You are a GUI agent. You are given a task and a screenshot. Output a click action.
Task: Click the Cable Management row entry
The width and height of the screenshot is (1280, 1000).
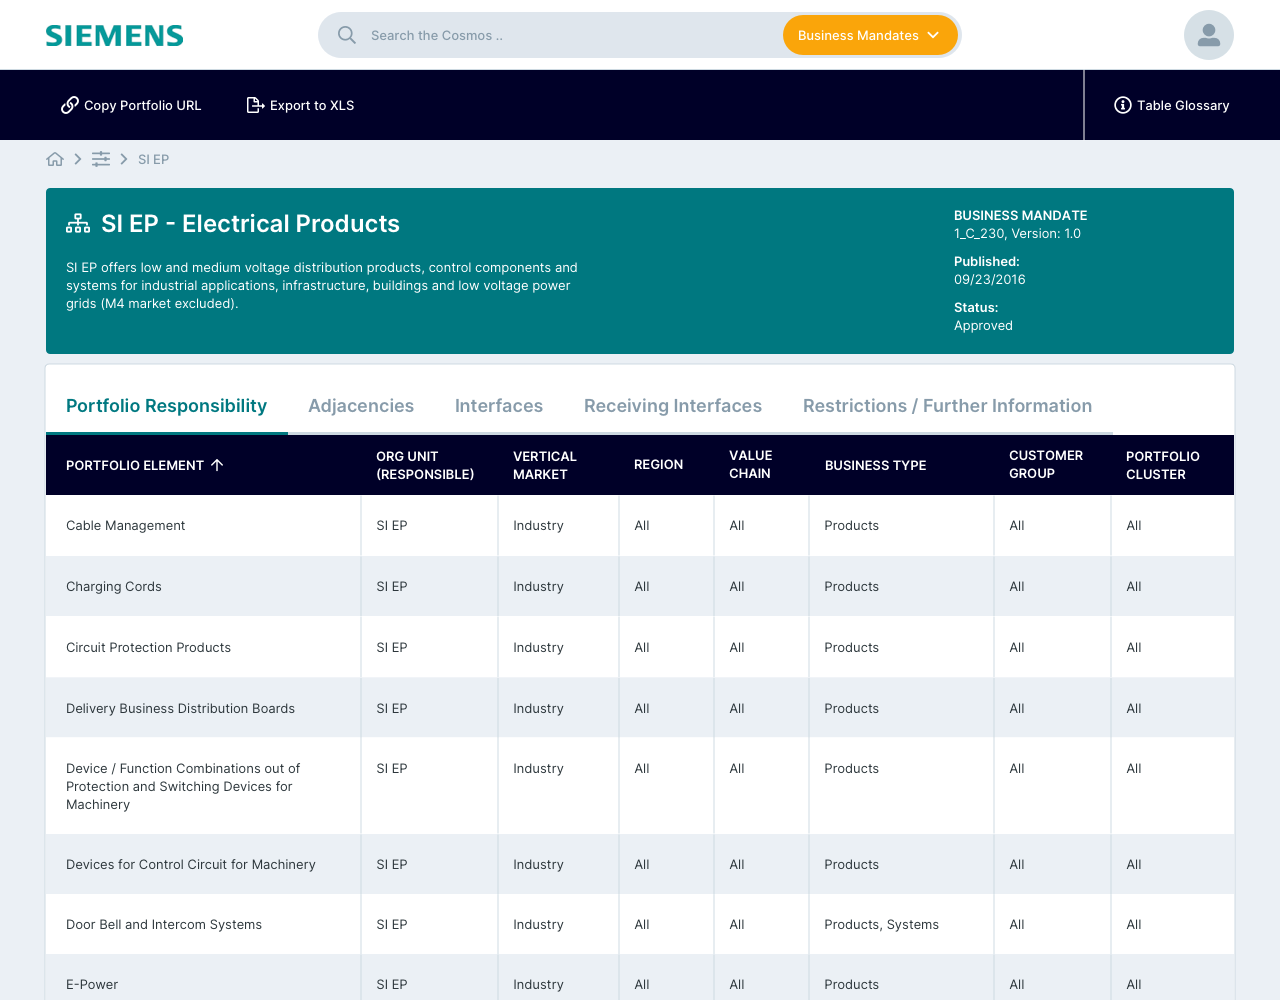pos(126,526)
